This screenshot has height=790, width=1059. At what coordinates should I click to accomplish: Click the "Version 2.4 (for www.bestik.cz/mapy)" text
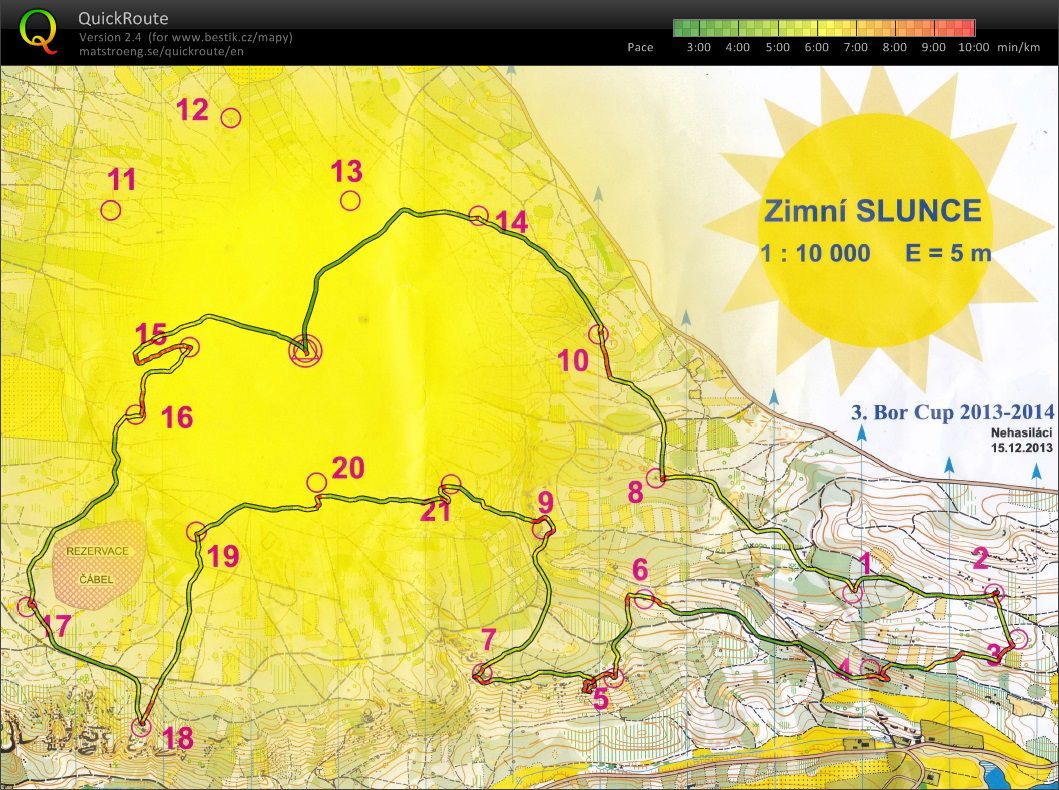click(x=186, y=37)
